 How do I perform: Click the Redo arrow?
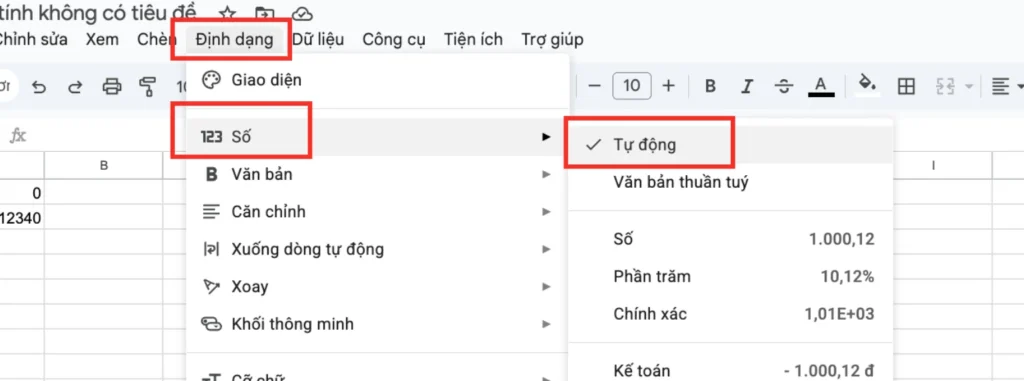pos(76,86)
